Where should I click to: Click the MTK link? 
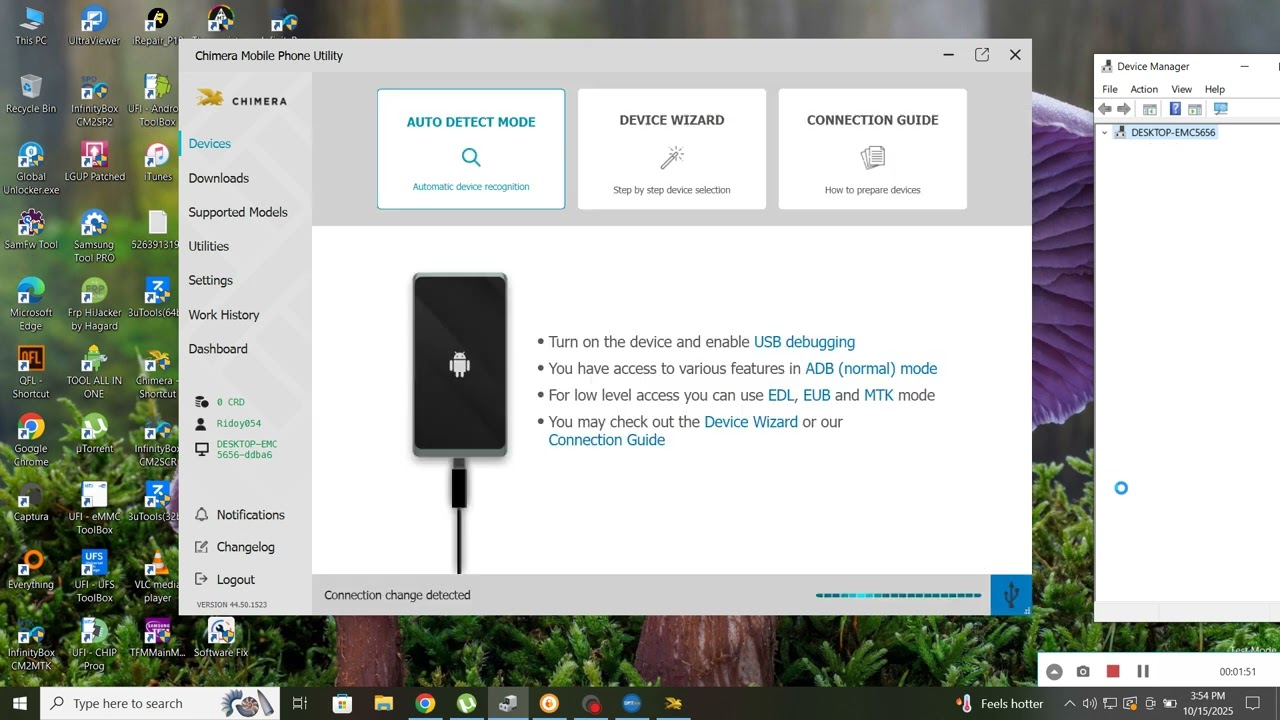[x=879, y=395]
